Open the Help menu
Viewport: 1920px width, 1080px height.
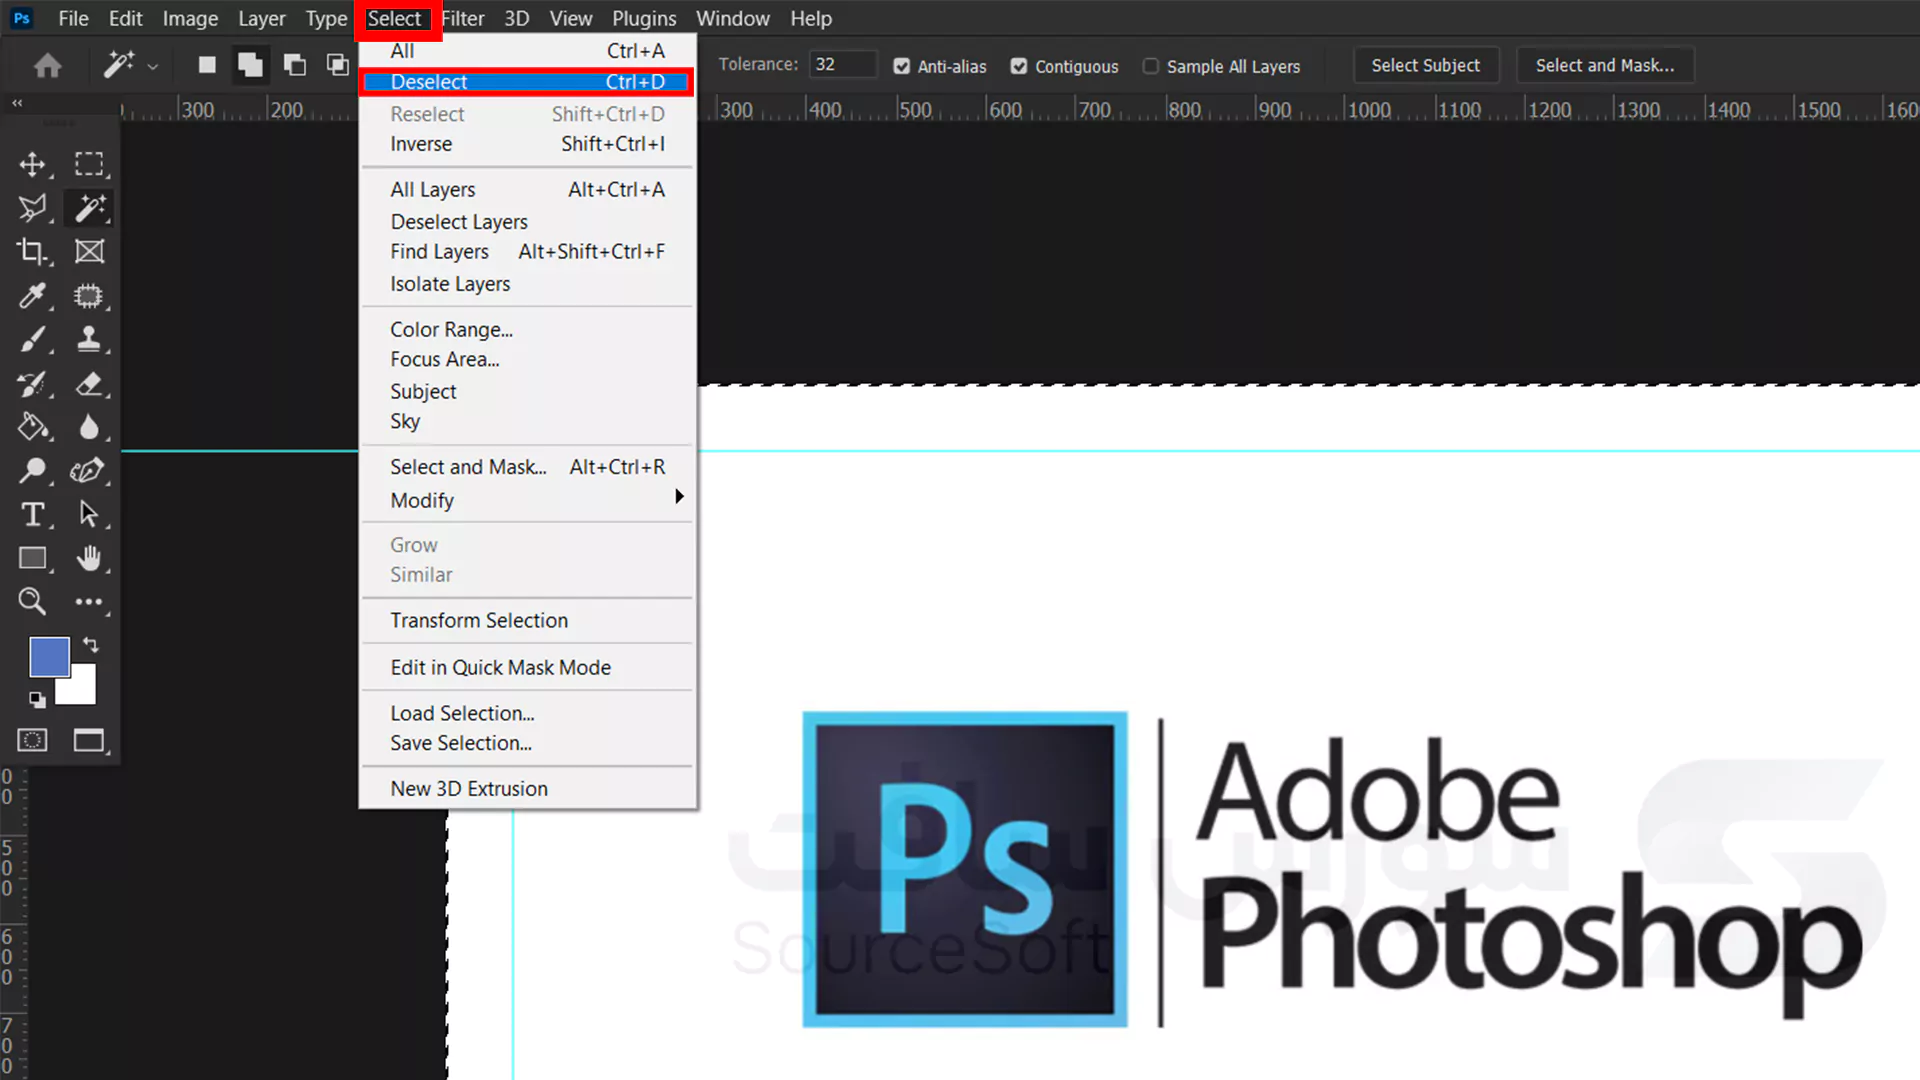[811, 19]
